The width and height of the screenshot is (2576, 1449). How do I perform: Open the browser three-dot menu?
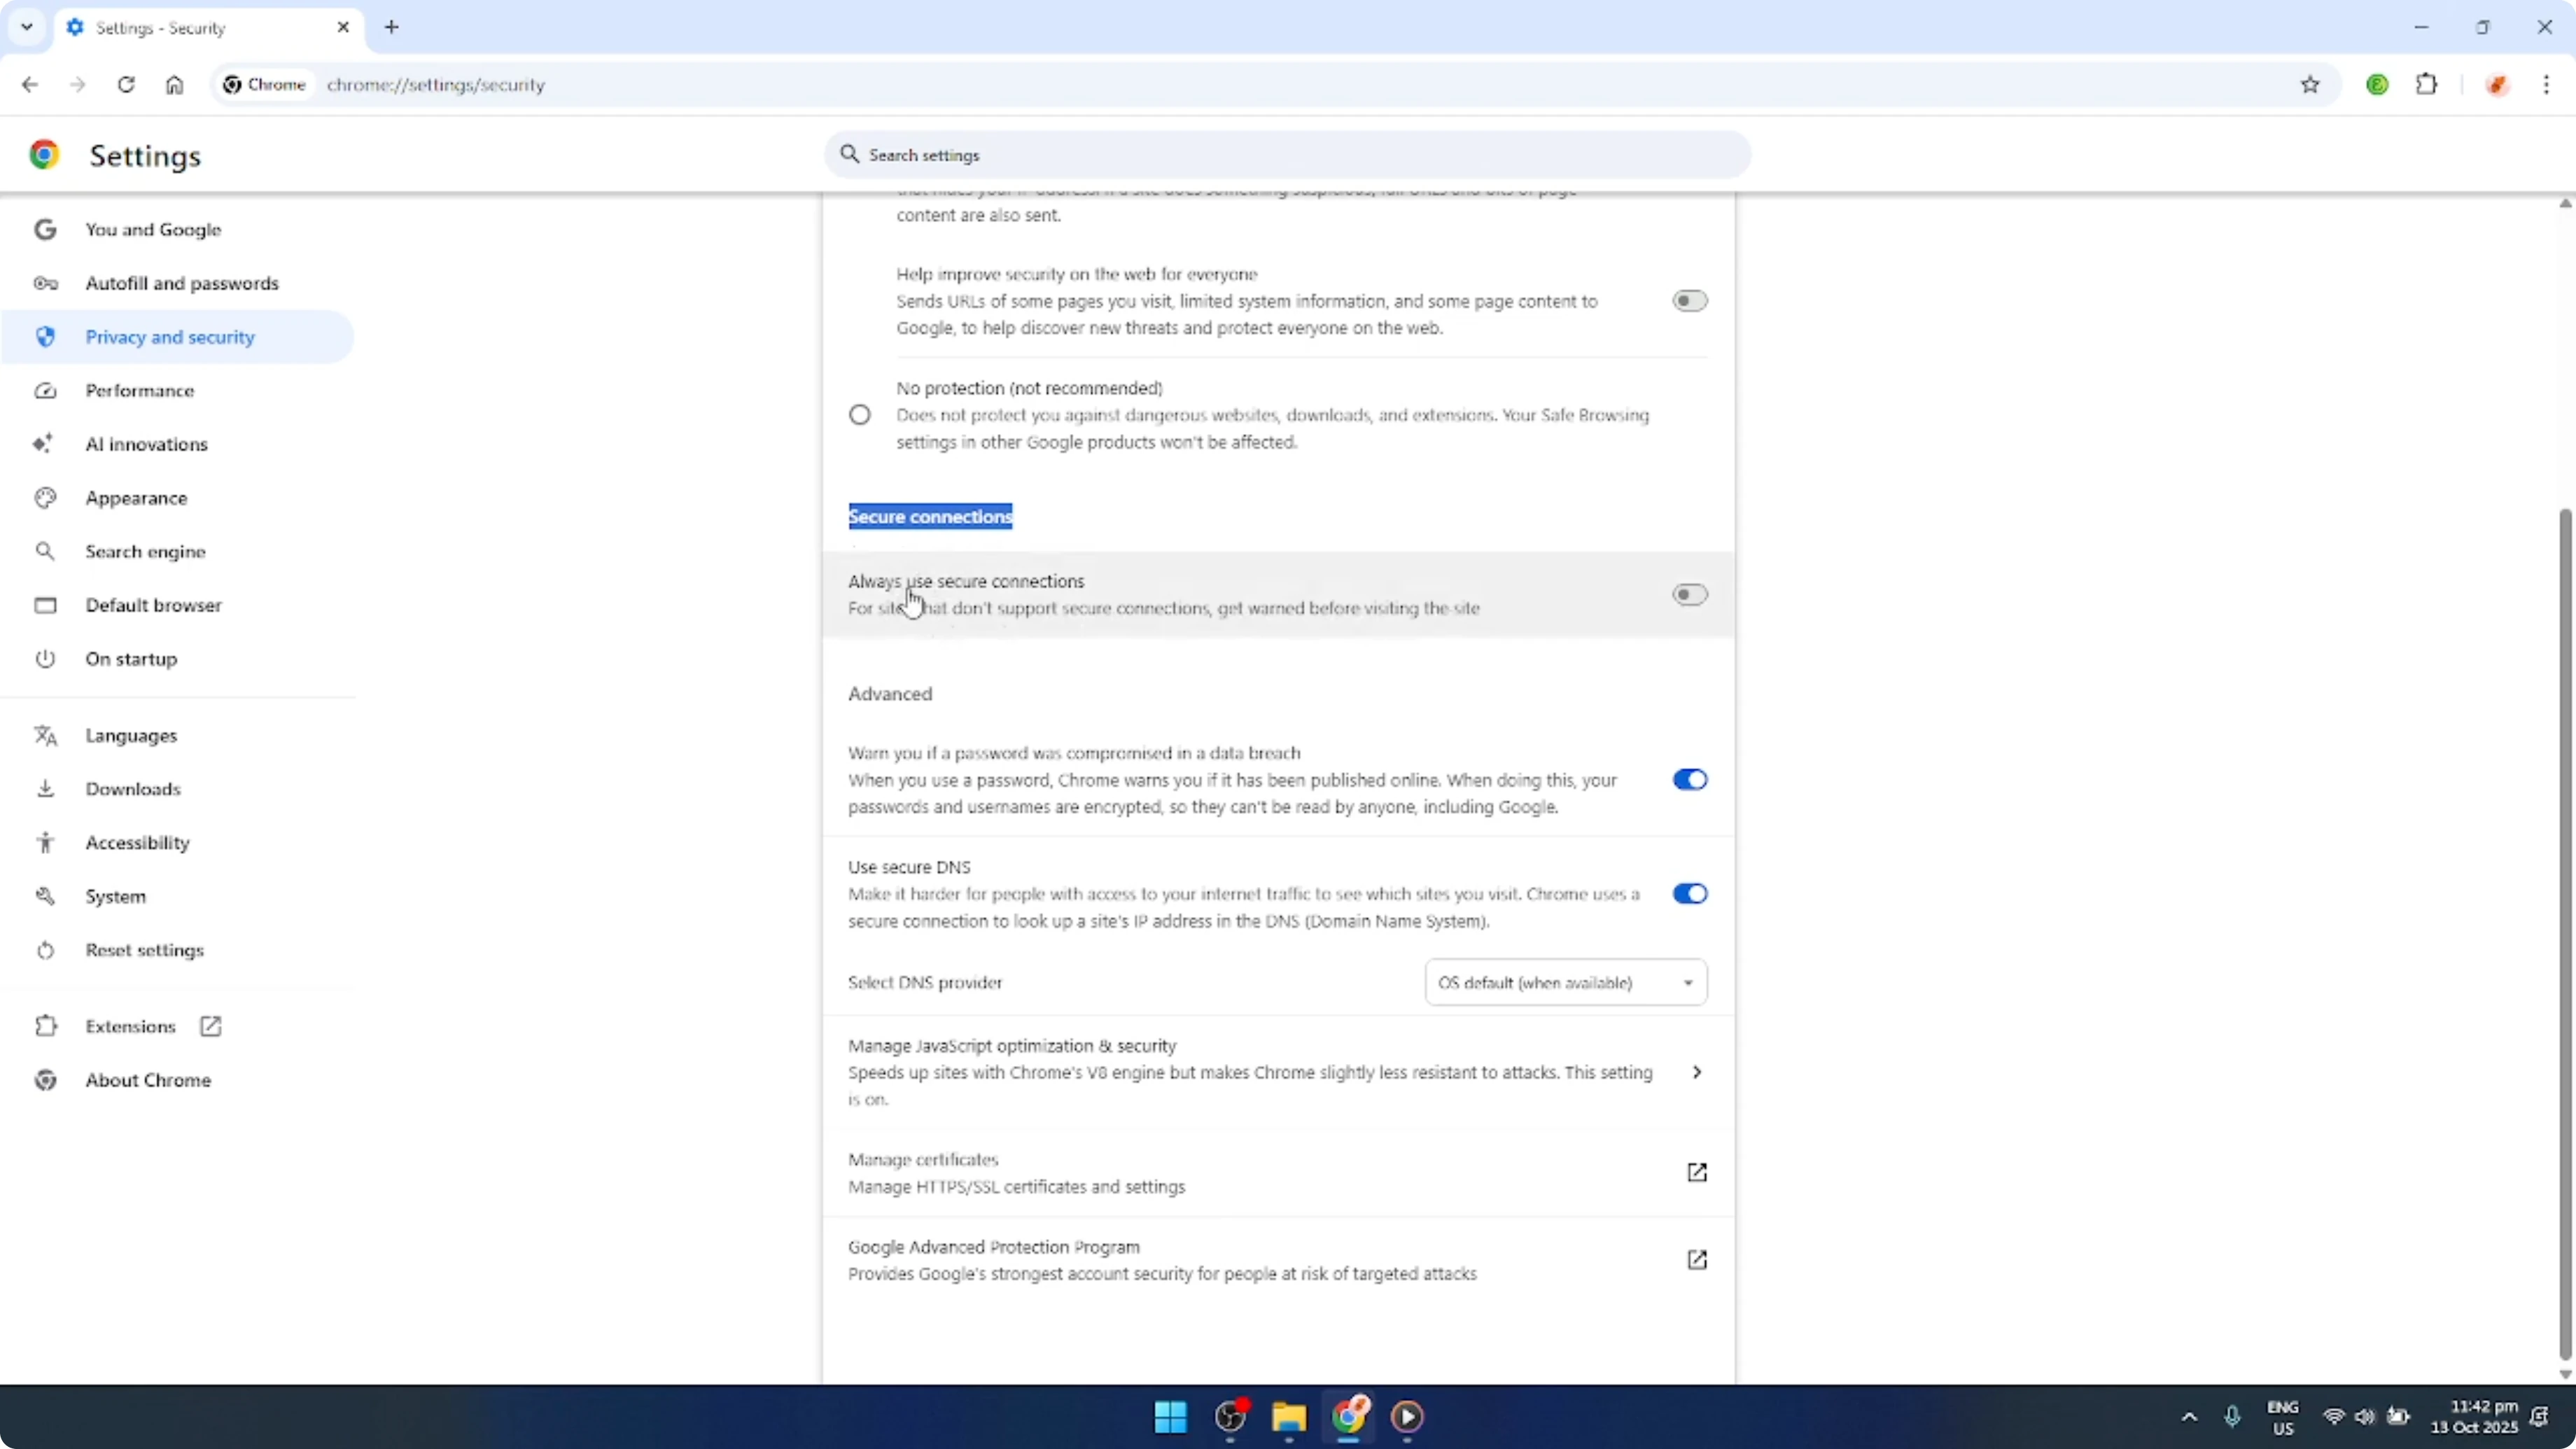(2548, 84)
